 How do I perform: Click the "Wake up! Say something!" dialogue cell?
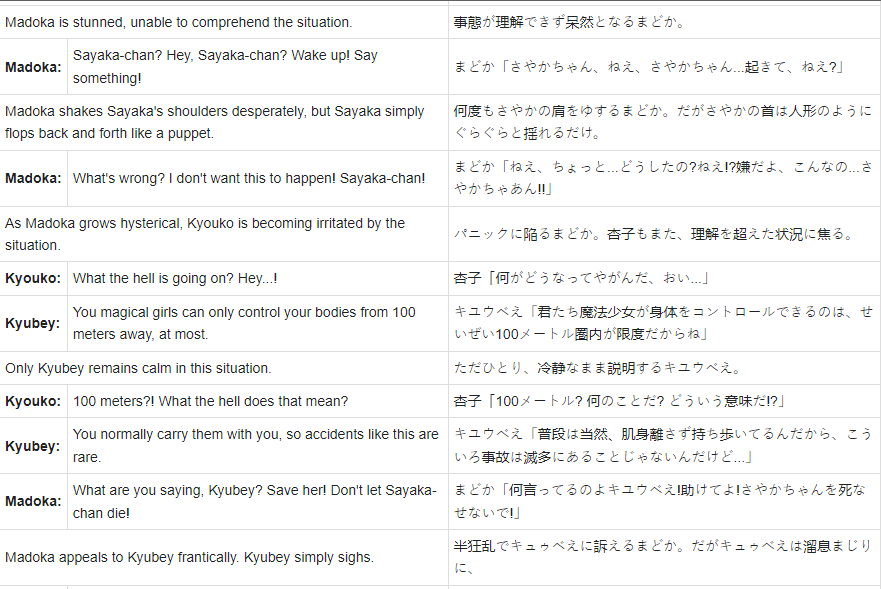click(x=225, y=66)
